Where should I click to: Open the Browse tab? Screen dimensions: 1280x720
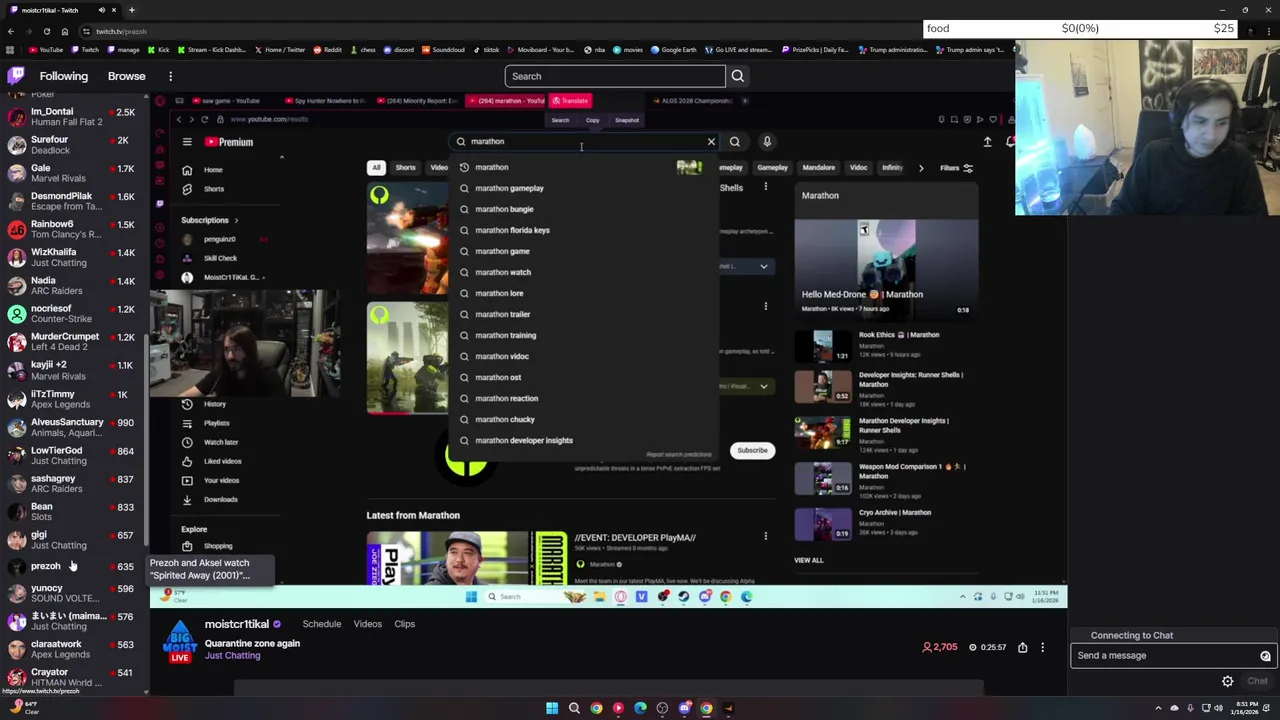click(126, 76)
